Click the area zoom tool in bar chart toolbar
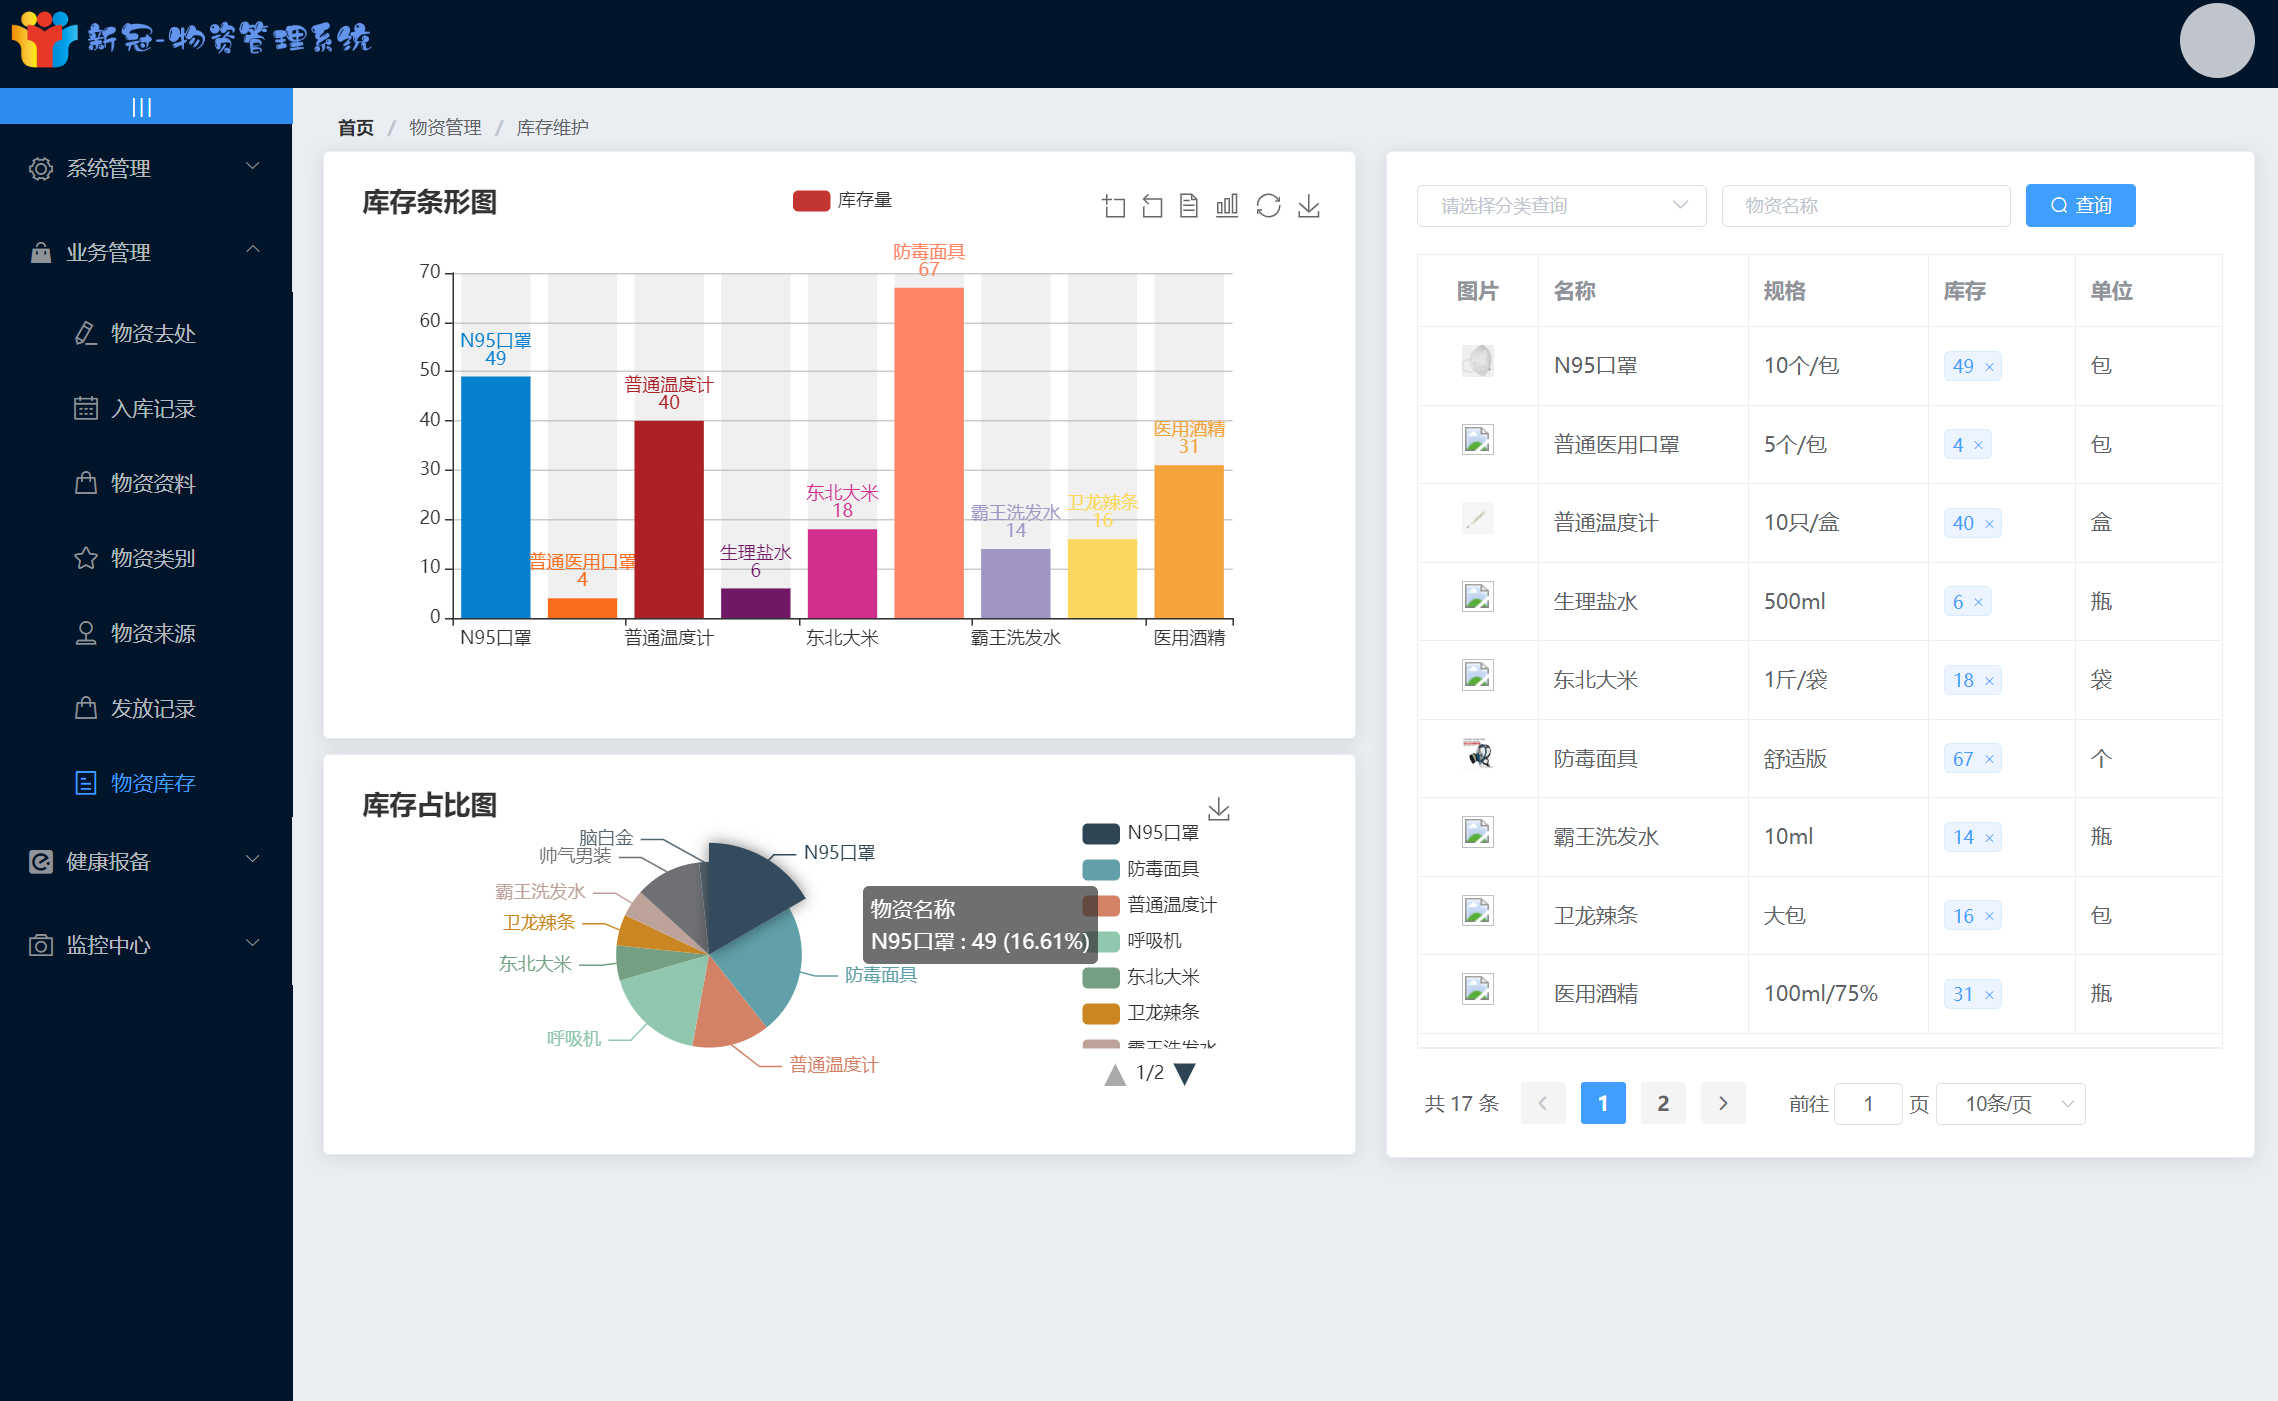2278x1401 pixels. [x=1113, y=206]
